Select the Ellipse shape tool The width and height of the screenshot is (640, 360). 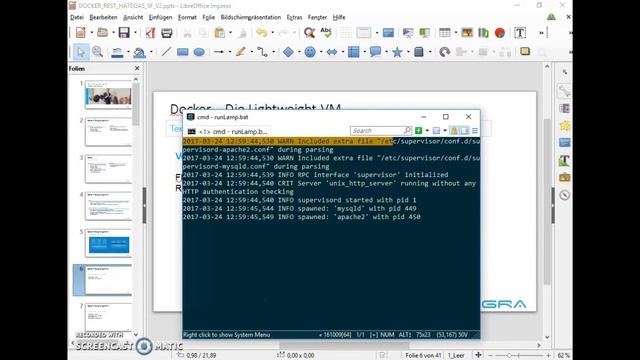coord(199,52)
